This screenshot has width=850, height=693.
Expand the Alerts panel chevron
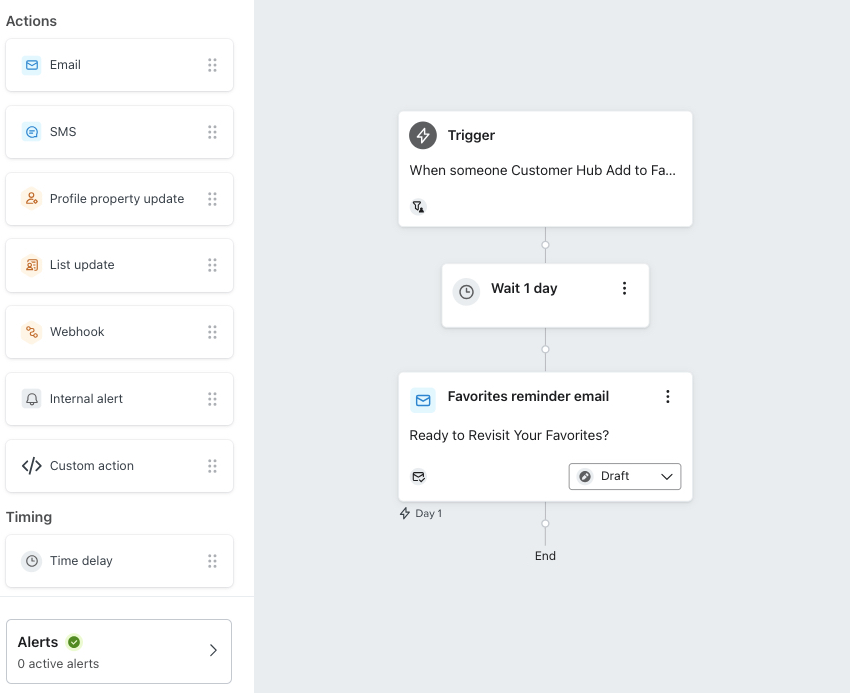coord(213,651)
